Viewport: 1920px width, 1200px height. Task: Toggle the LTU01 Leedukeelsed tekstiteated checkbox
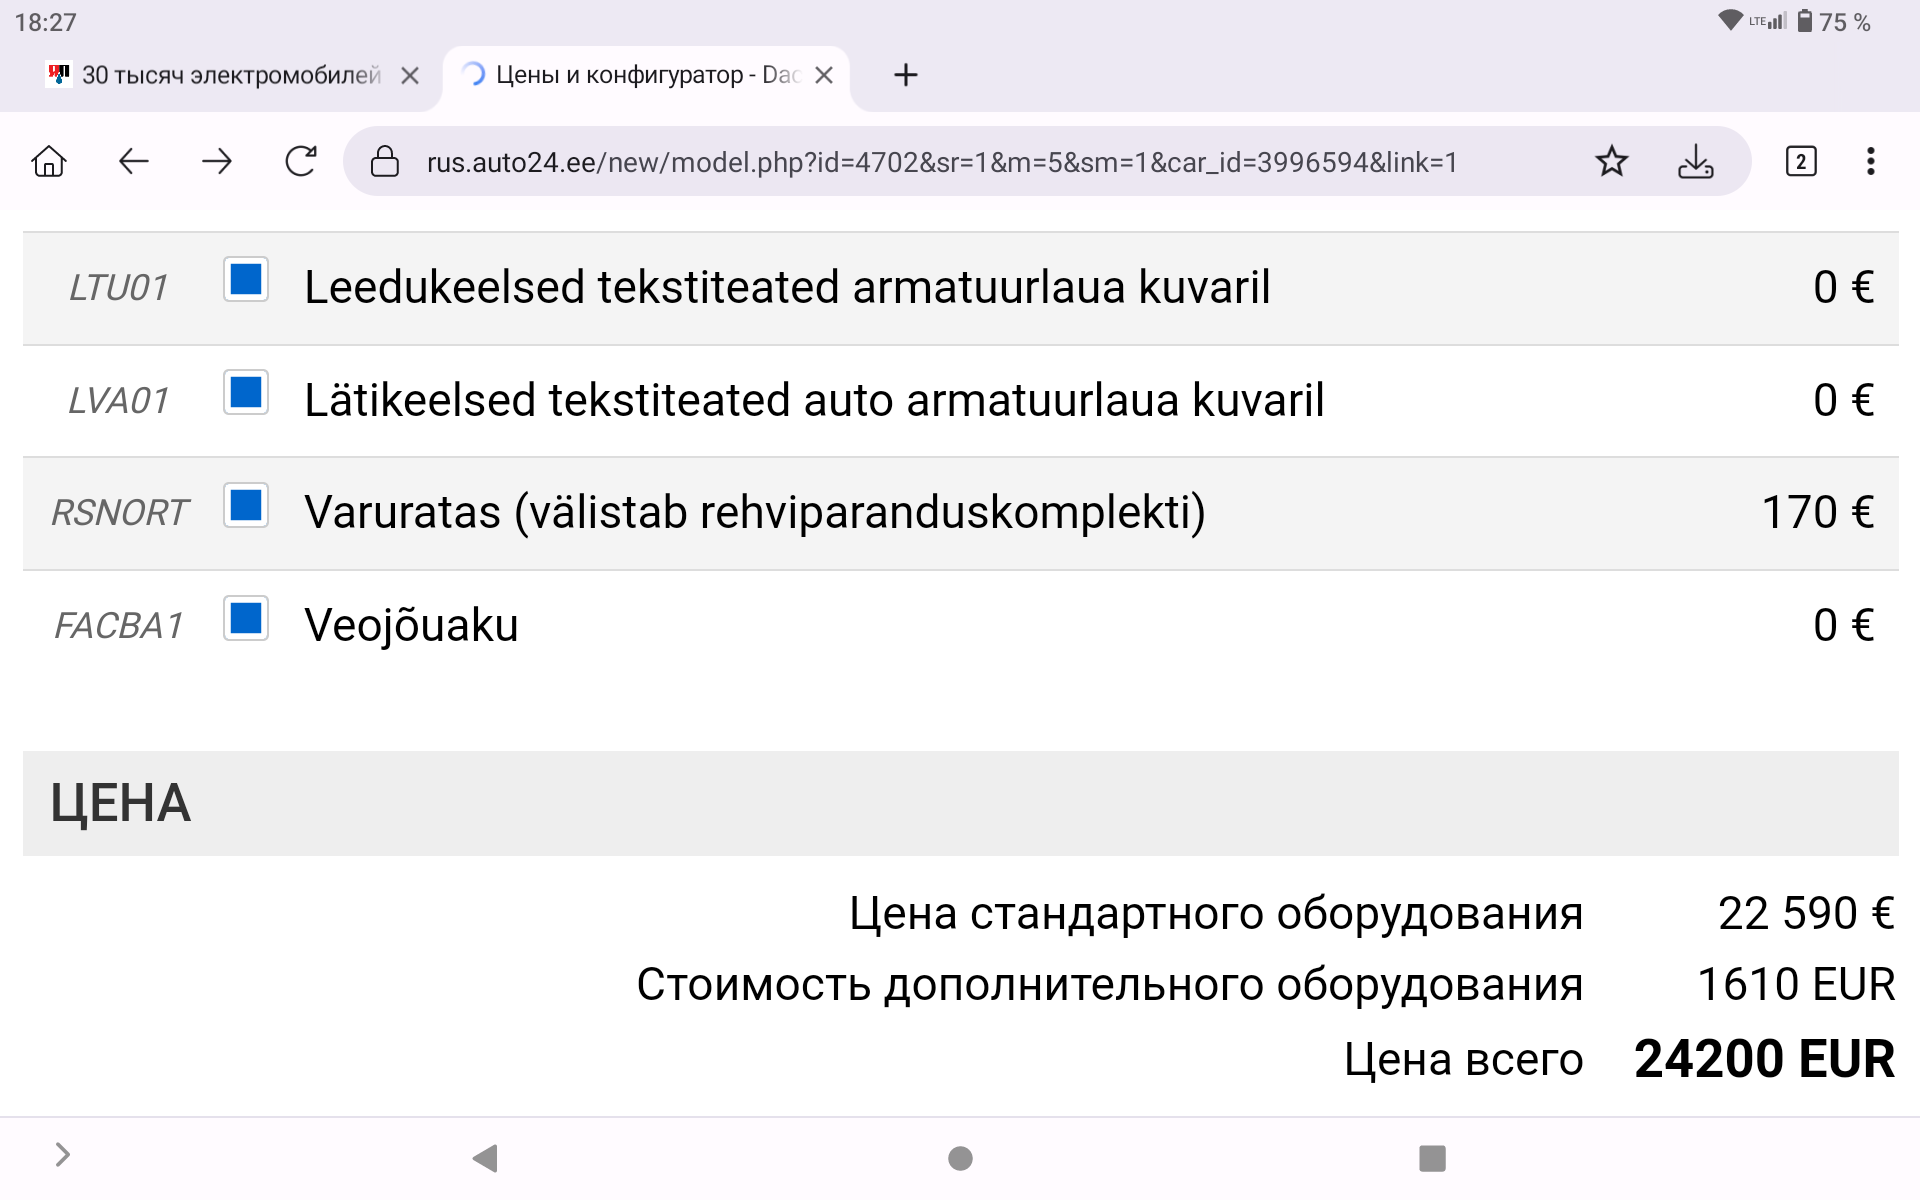[246, 279]
